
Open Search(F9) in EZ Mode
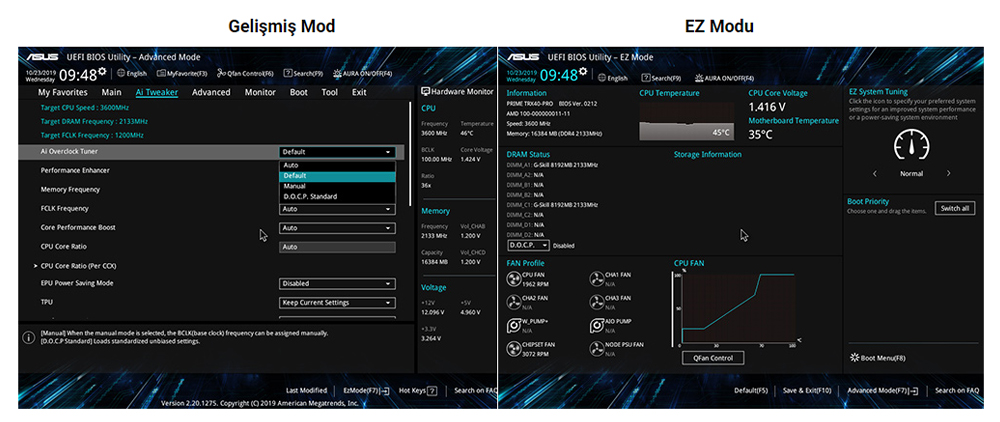661,78
